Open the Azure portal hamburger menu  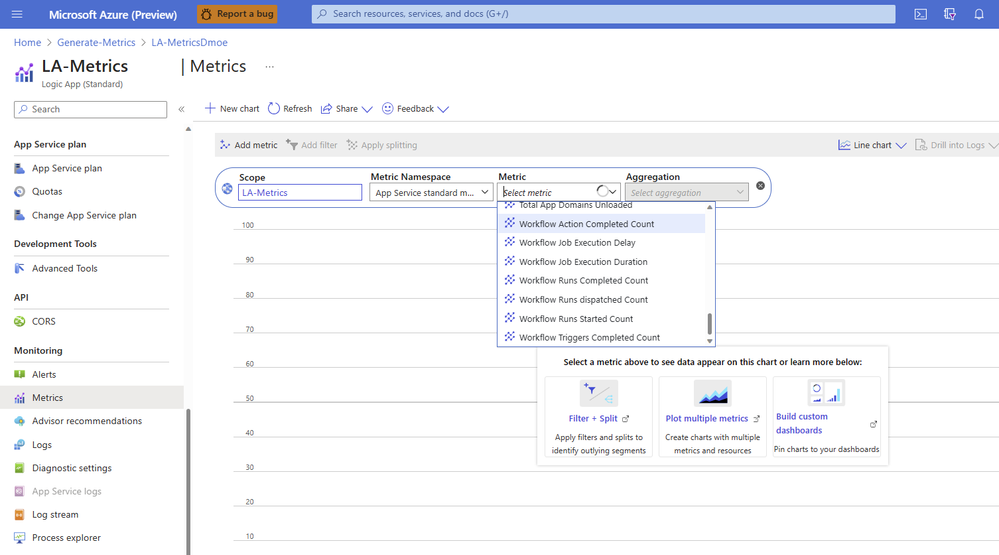point(17,14)
